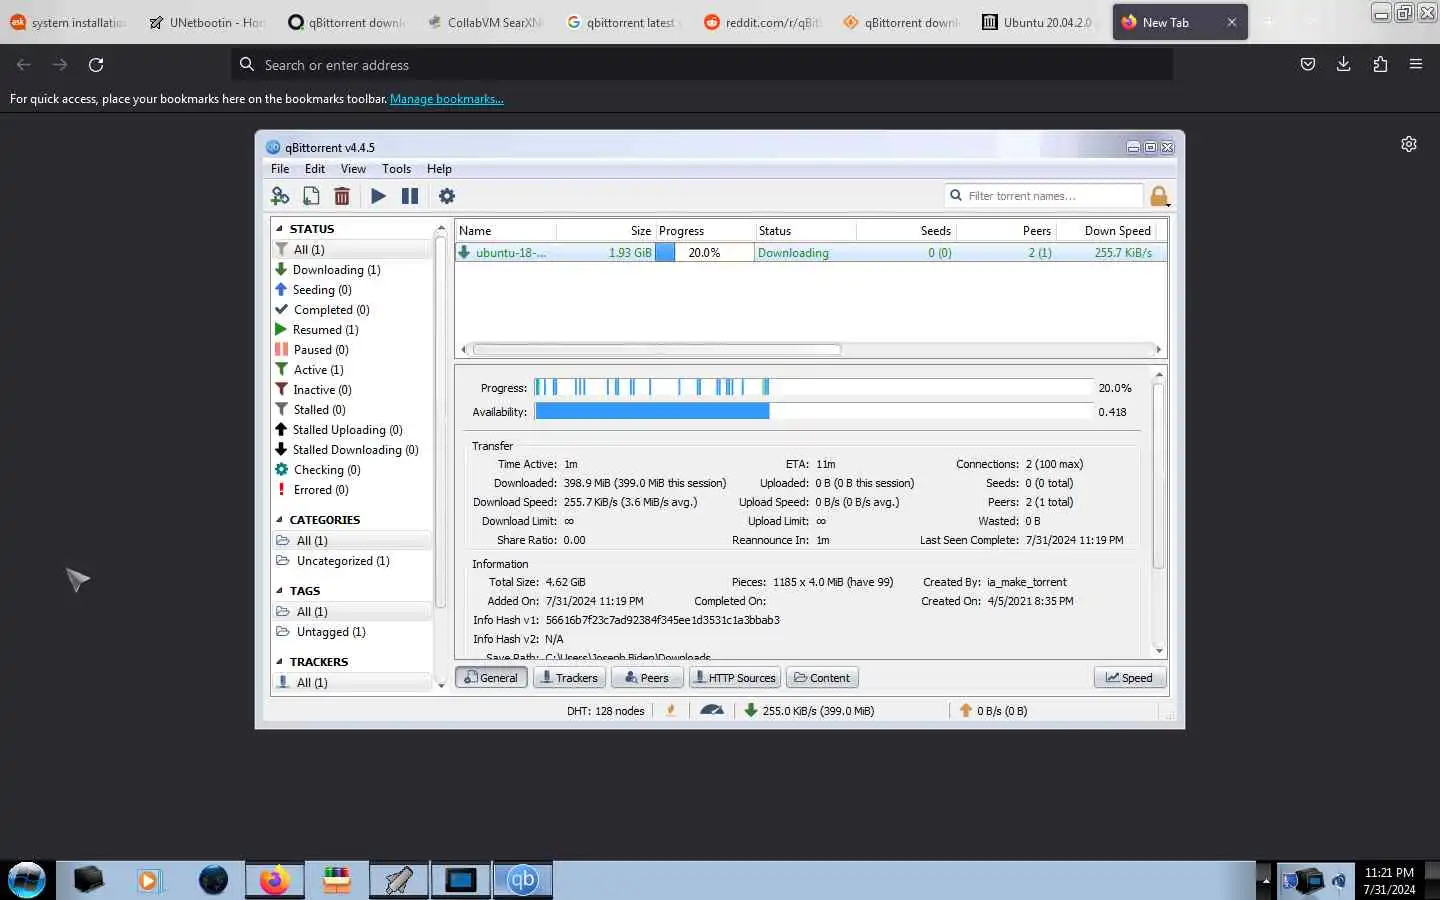Sort by the Name column header

pos(505,231)
